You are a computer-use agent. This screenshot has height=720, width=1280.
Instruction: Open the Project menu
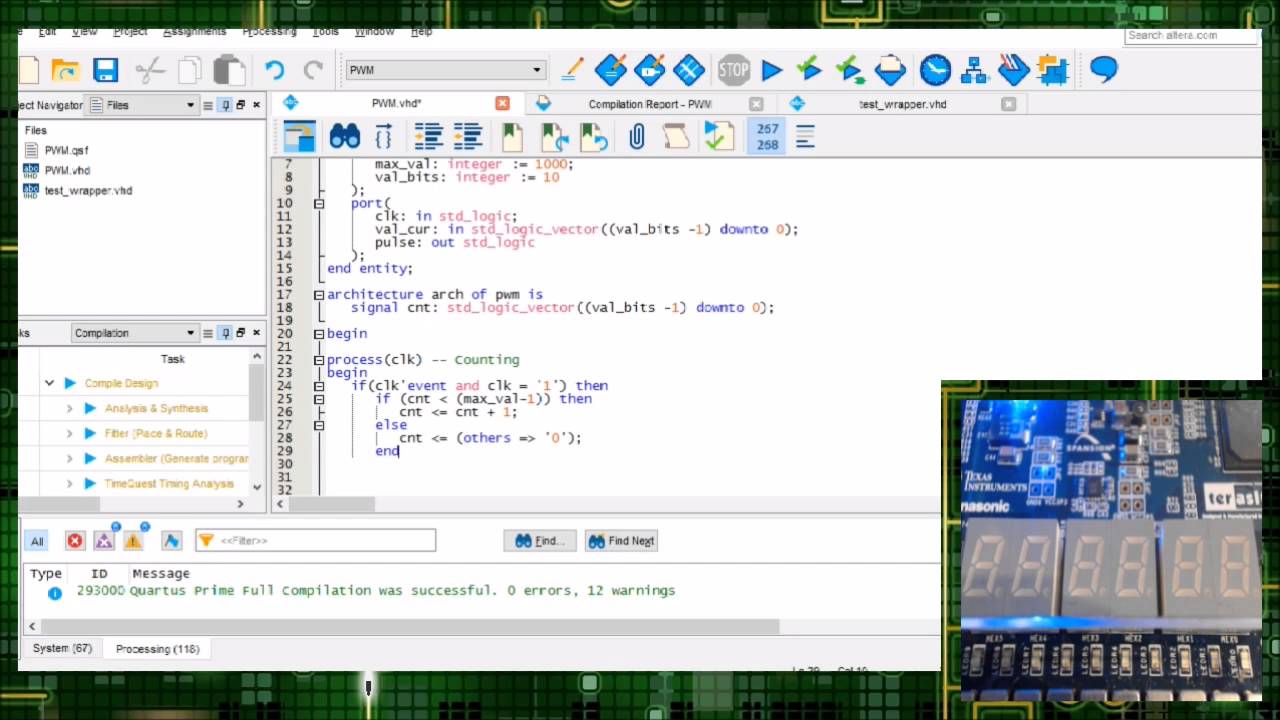(130, 32)
